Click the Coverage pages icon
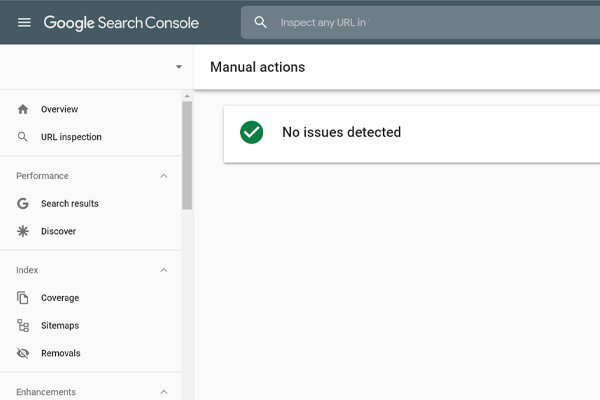Viewport: 600px width, 400px height. pyautogui.click(x=23, y=297)
